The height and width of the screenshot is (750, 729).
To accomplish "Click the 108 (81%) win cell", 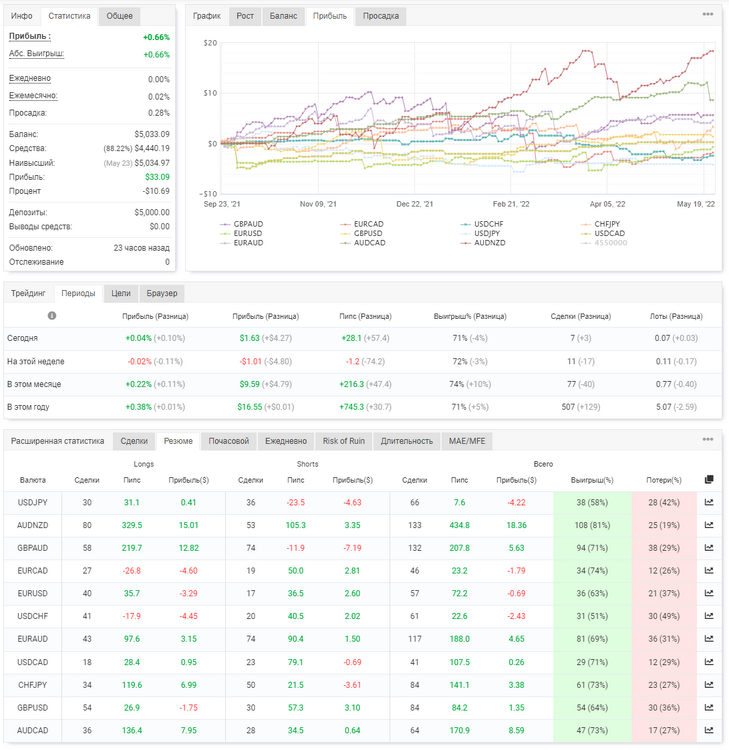I will 592,525.
